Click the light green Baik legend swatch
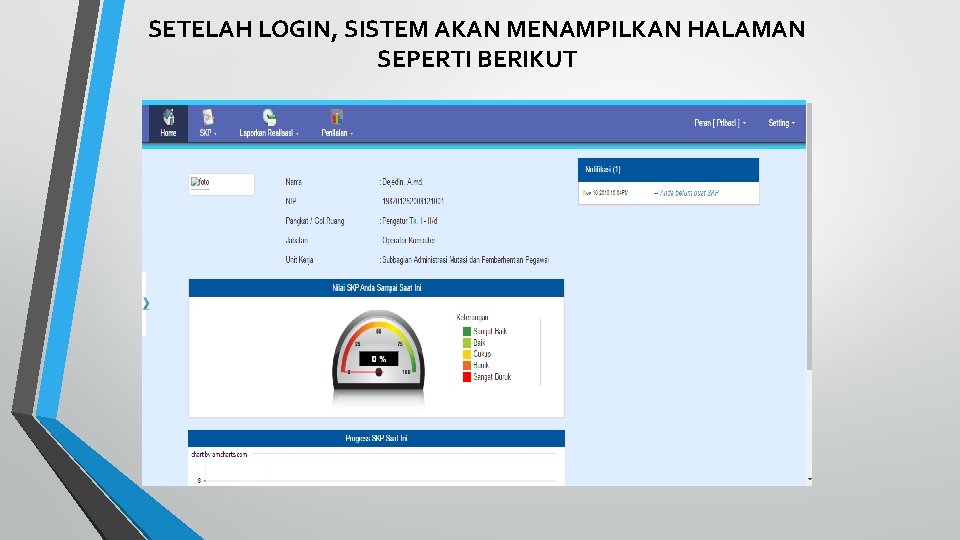 click(467, 343)
